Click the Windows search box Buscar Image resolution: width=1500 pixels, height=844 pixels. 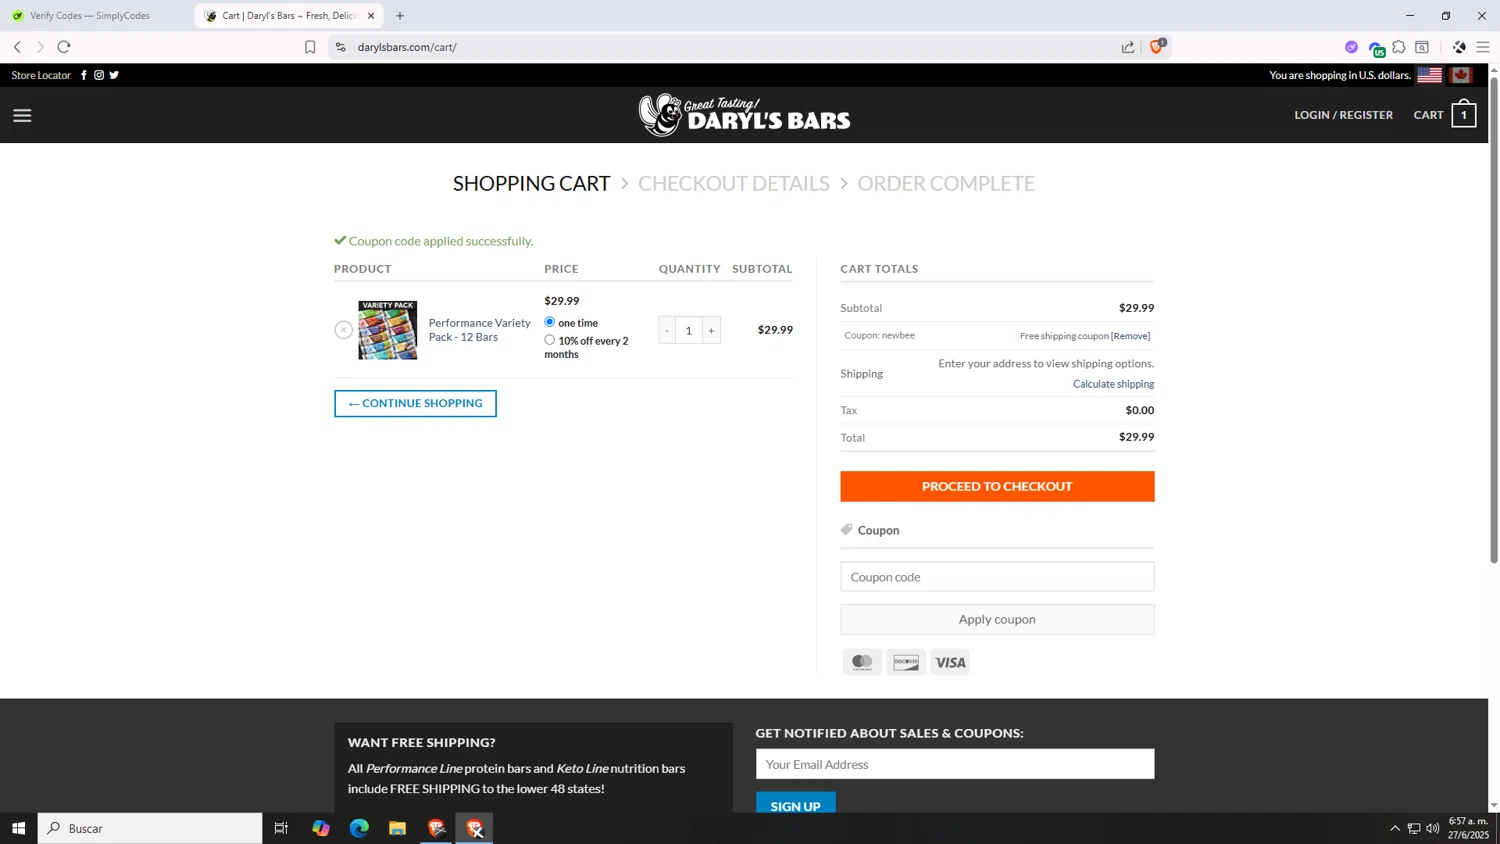click(150, 828)
